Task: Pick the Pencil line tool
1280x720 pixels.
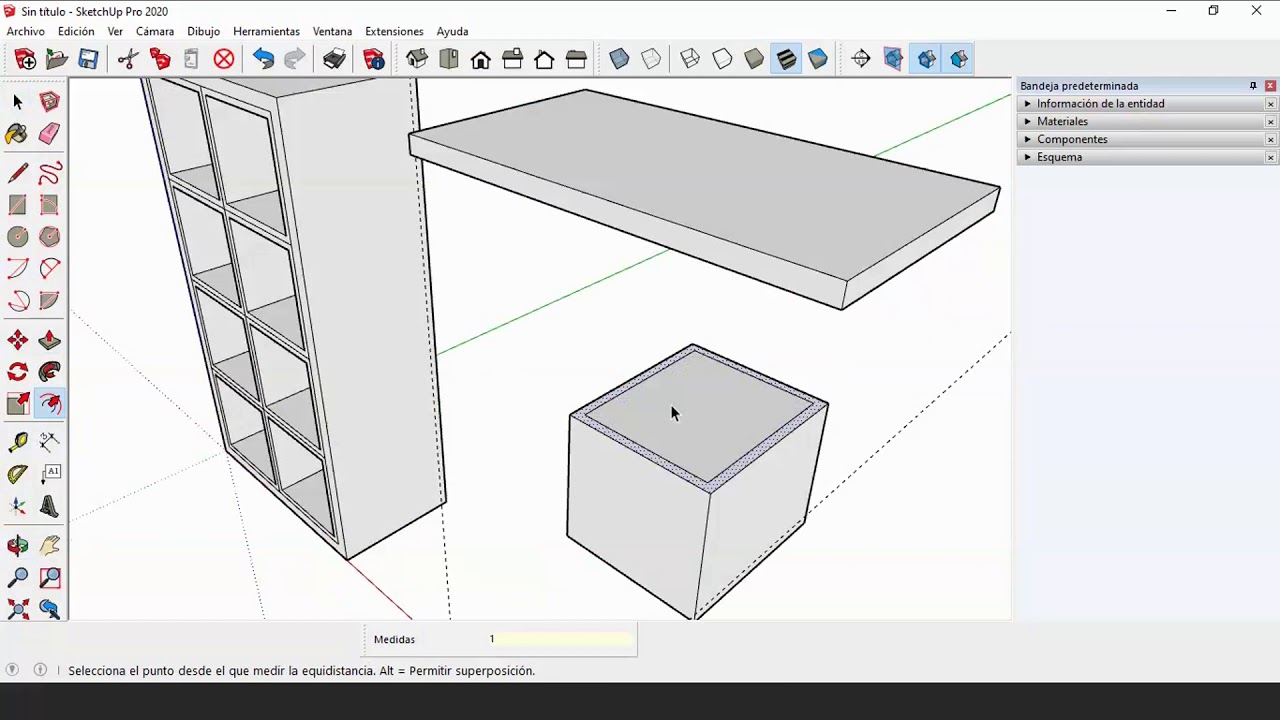Action: tap(17, 174)
